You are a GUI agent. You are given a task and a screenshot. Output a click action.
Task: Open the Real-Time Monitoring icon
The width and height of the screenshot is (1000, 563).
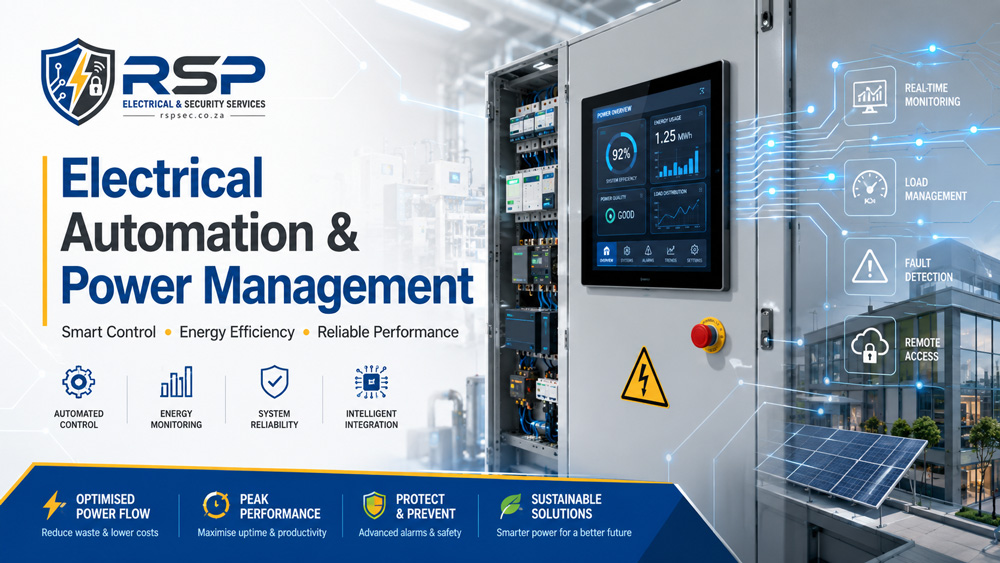pos(870,96)
